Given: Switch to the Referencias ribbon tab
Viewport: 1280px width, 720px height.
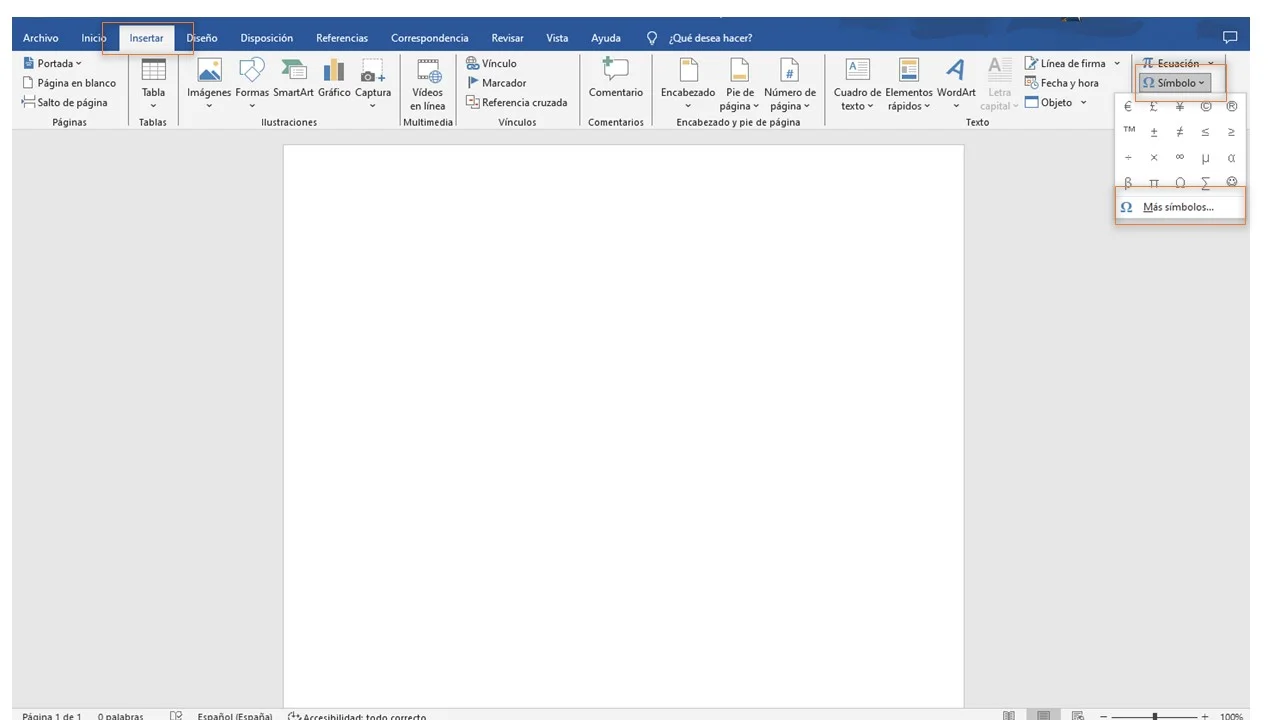Looking at the screenshot, I should pos(342,38).
